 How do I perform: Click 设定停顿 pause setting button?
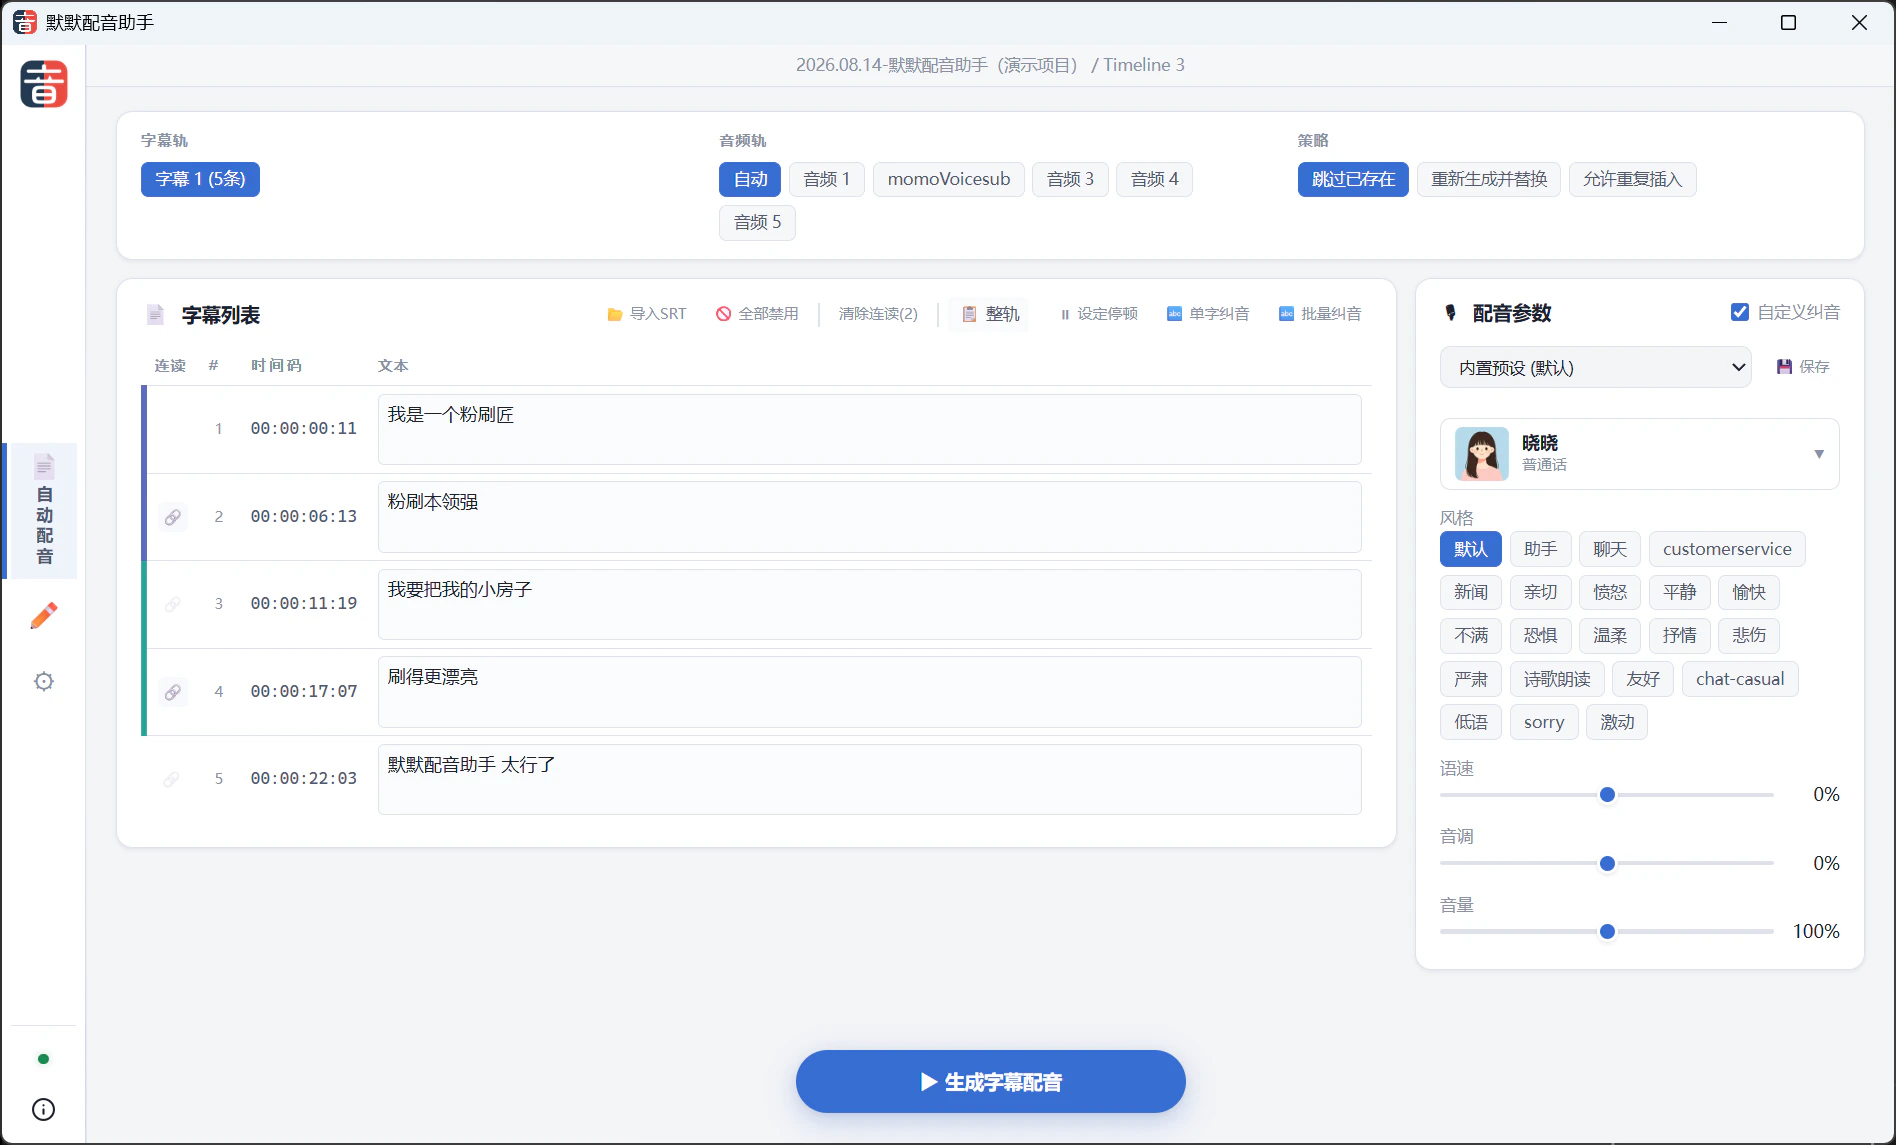click(x=1098, y=314)
